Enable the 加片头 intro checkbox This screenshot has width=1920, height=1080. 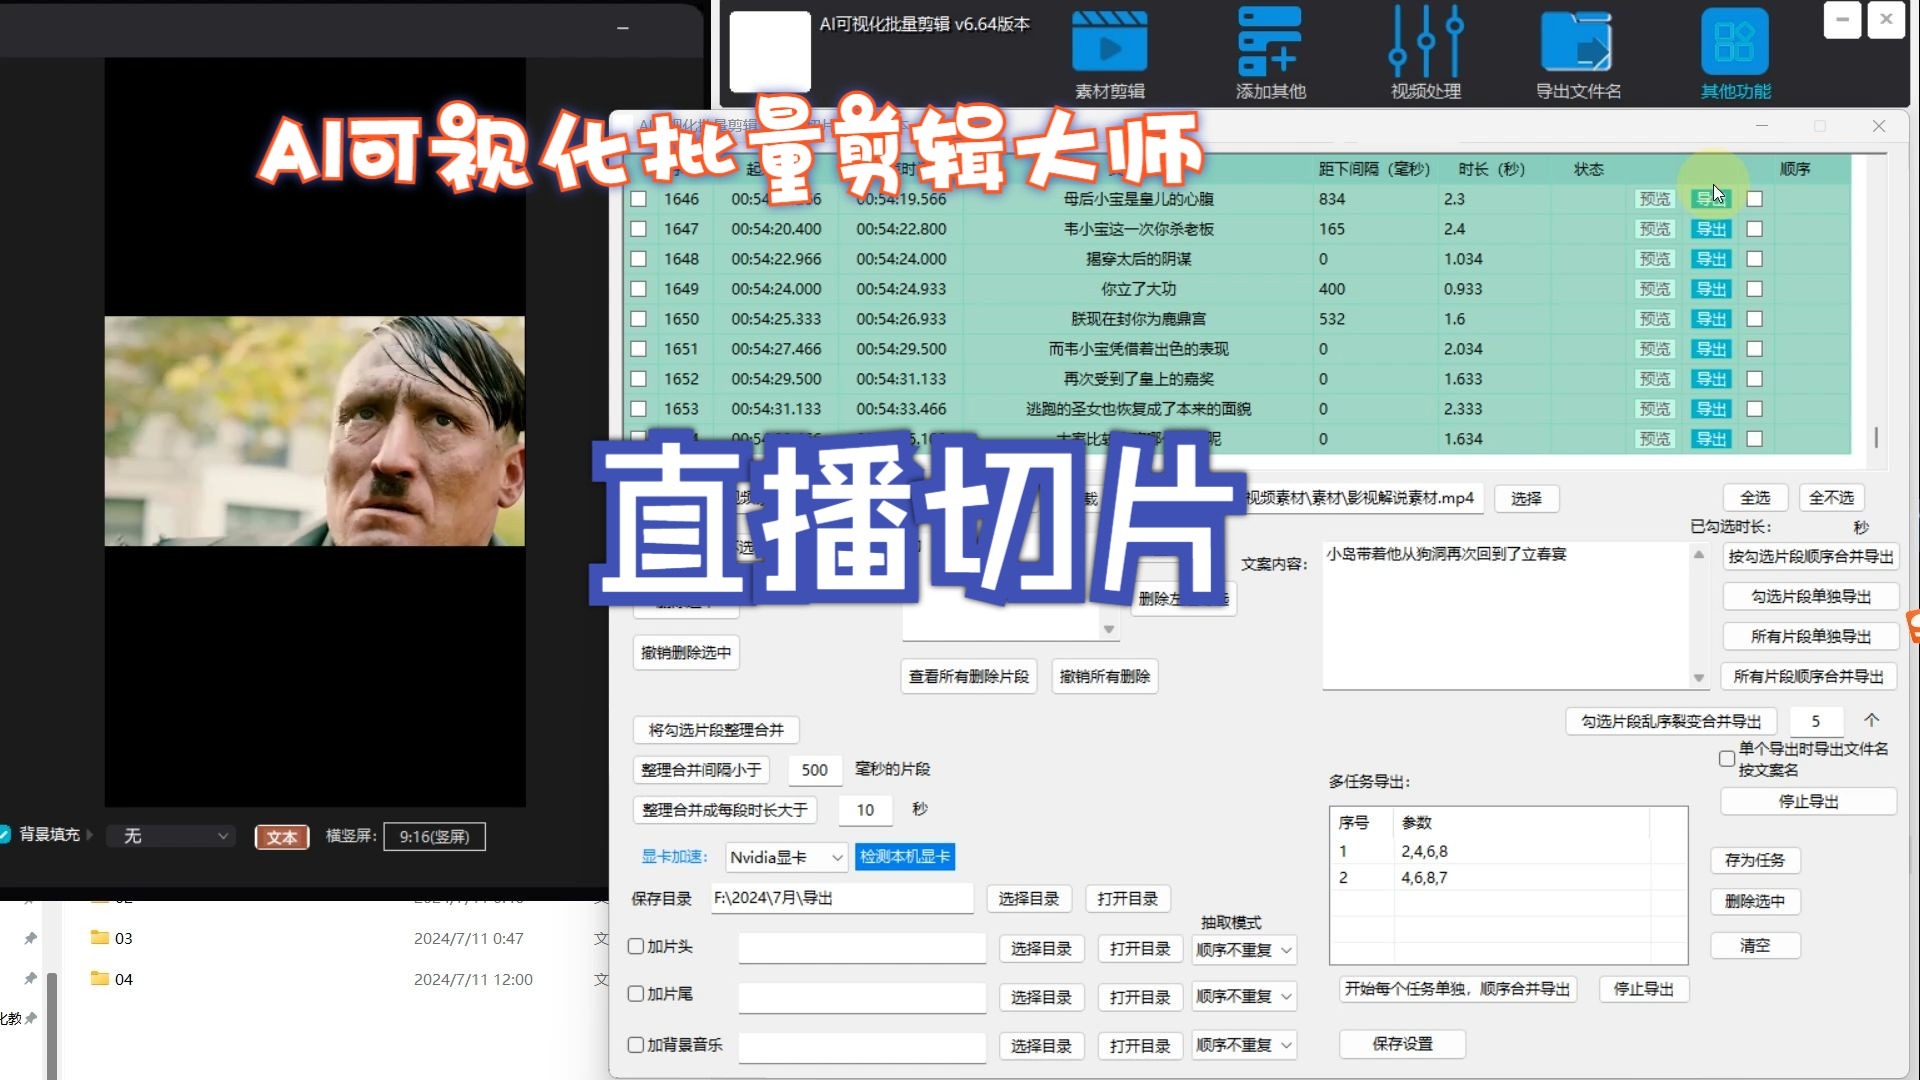pyautogui.click(x=635, y=946)
